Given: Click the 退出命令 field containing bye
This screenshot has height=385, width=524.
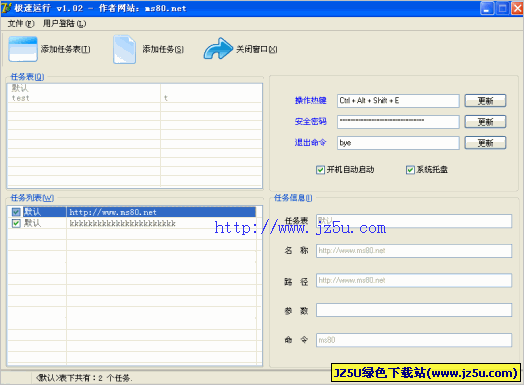Looking at the screenshot, I should tap(398, 143).
